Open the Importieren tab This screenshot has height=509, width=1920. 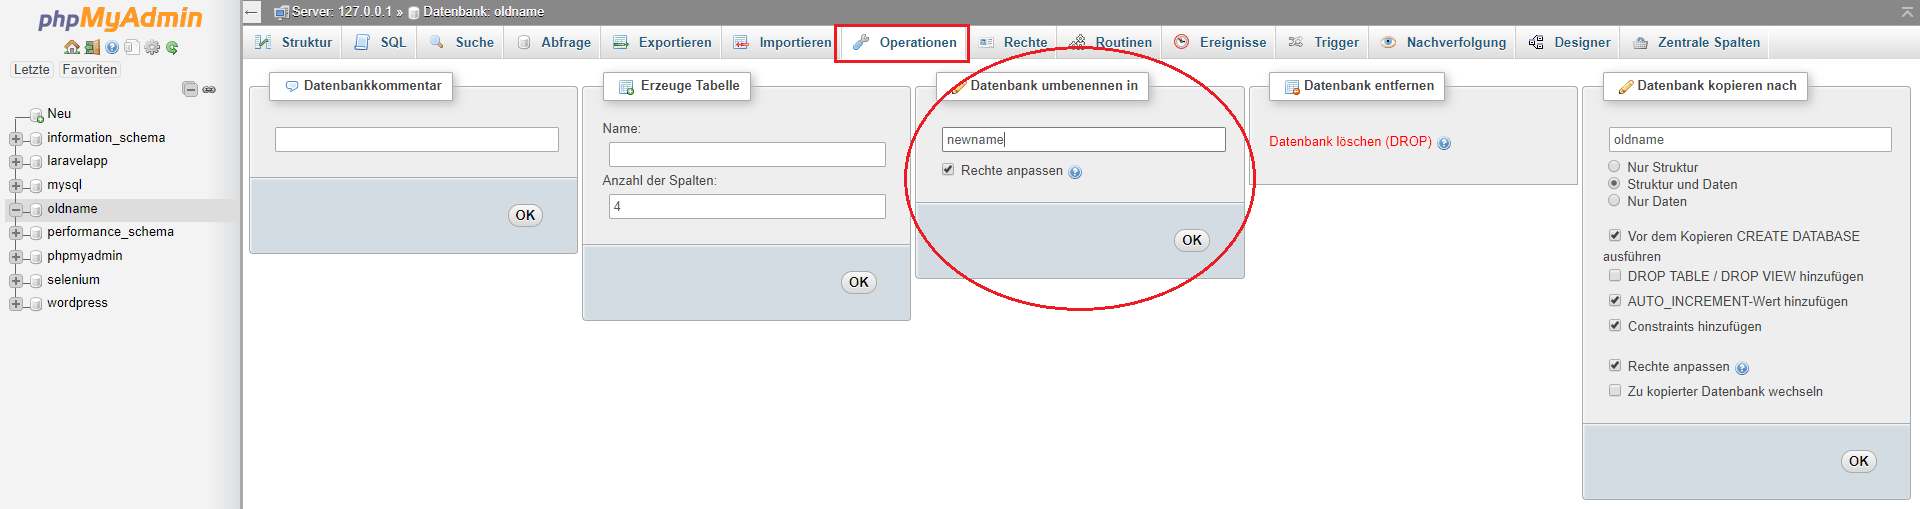tap(782, 42)
